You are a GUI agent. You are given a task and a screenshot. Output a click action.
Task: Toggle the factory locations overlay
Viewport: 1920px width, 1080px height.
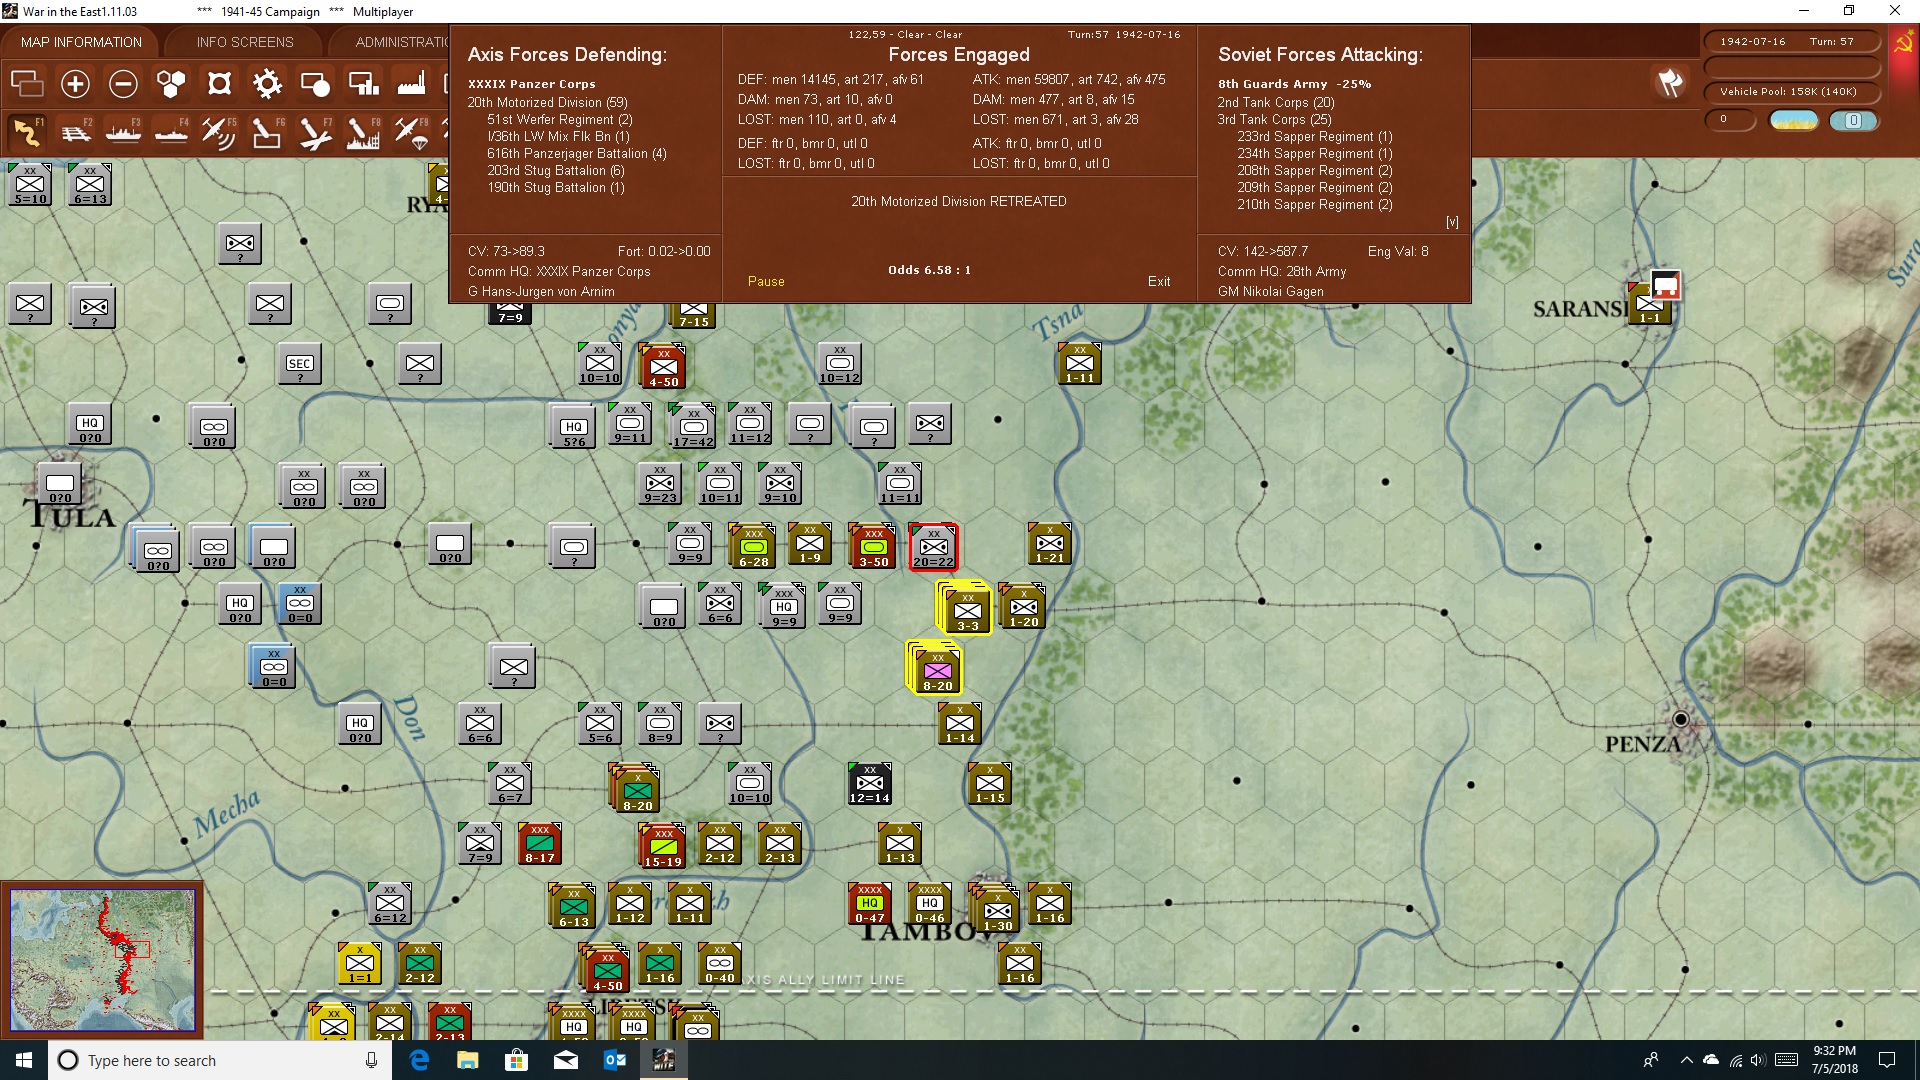point(411,84)
